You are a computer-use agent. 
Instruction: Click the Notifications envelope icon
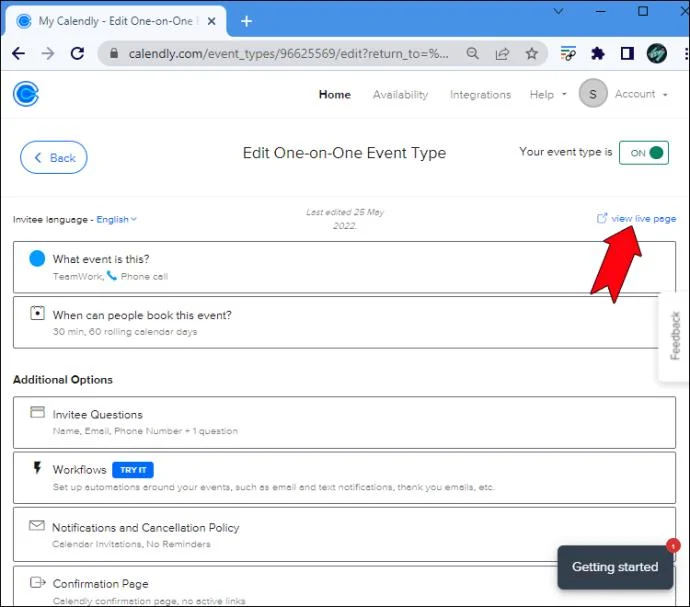[37, 525]
